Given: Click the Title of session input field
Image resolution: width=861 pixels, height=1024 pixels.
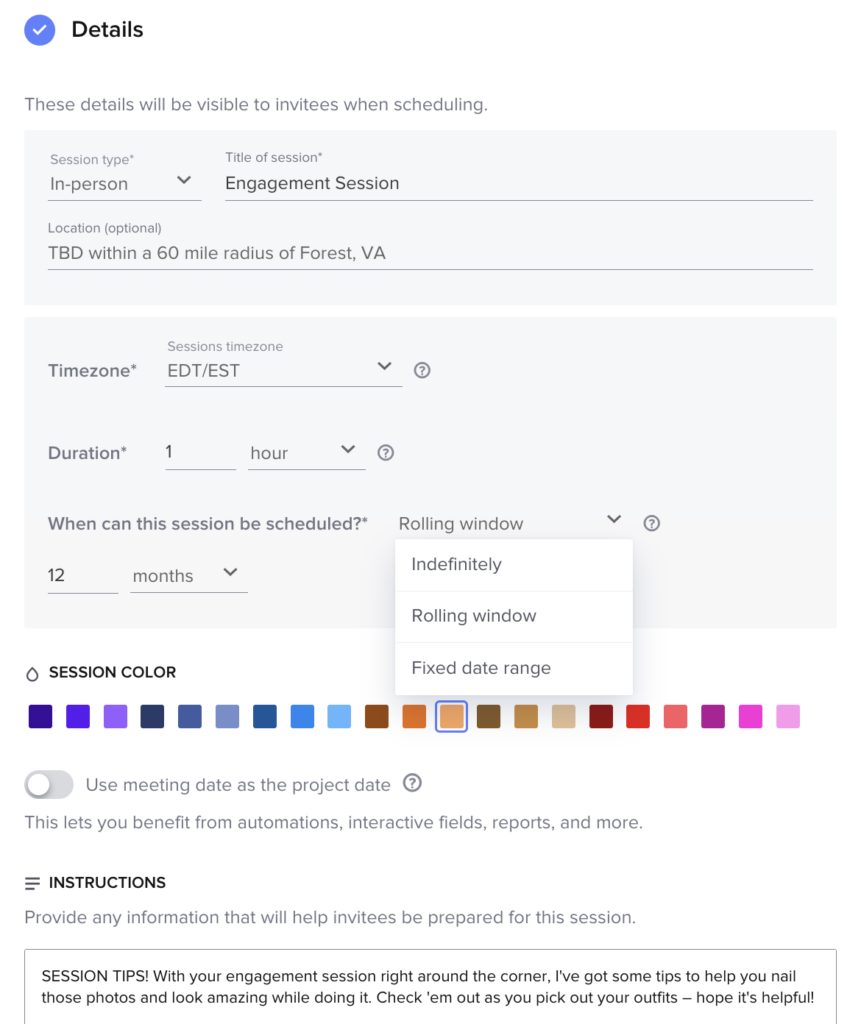Looking at the screenshot, I should (518, 184).
